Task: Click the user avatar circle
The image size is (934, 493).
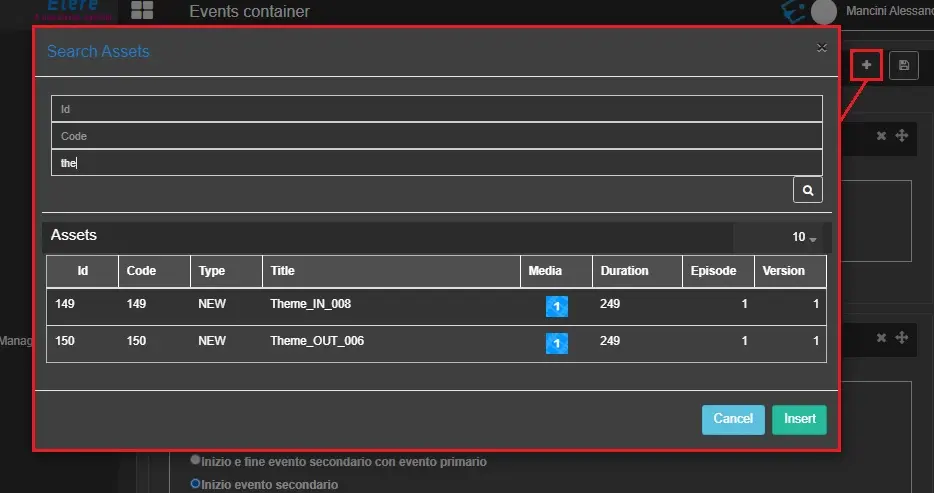Action: click(x=824, y=12)
